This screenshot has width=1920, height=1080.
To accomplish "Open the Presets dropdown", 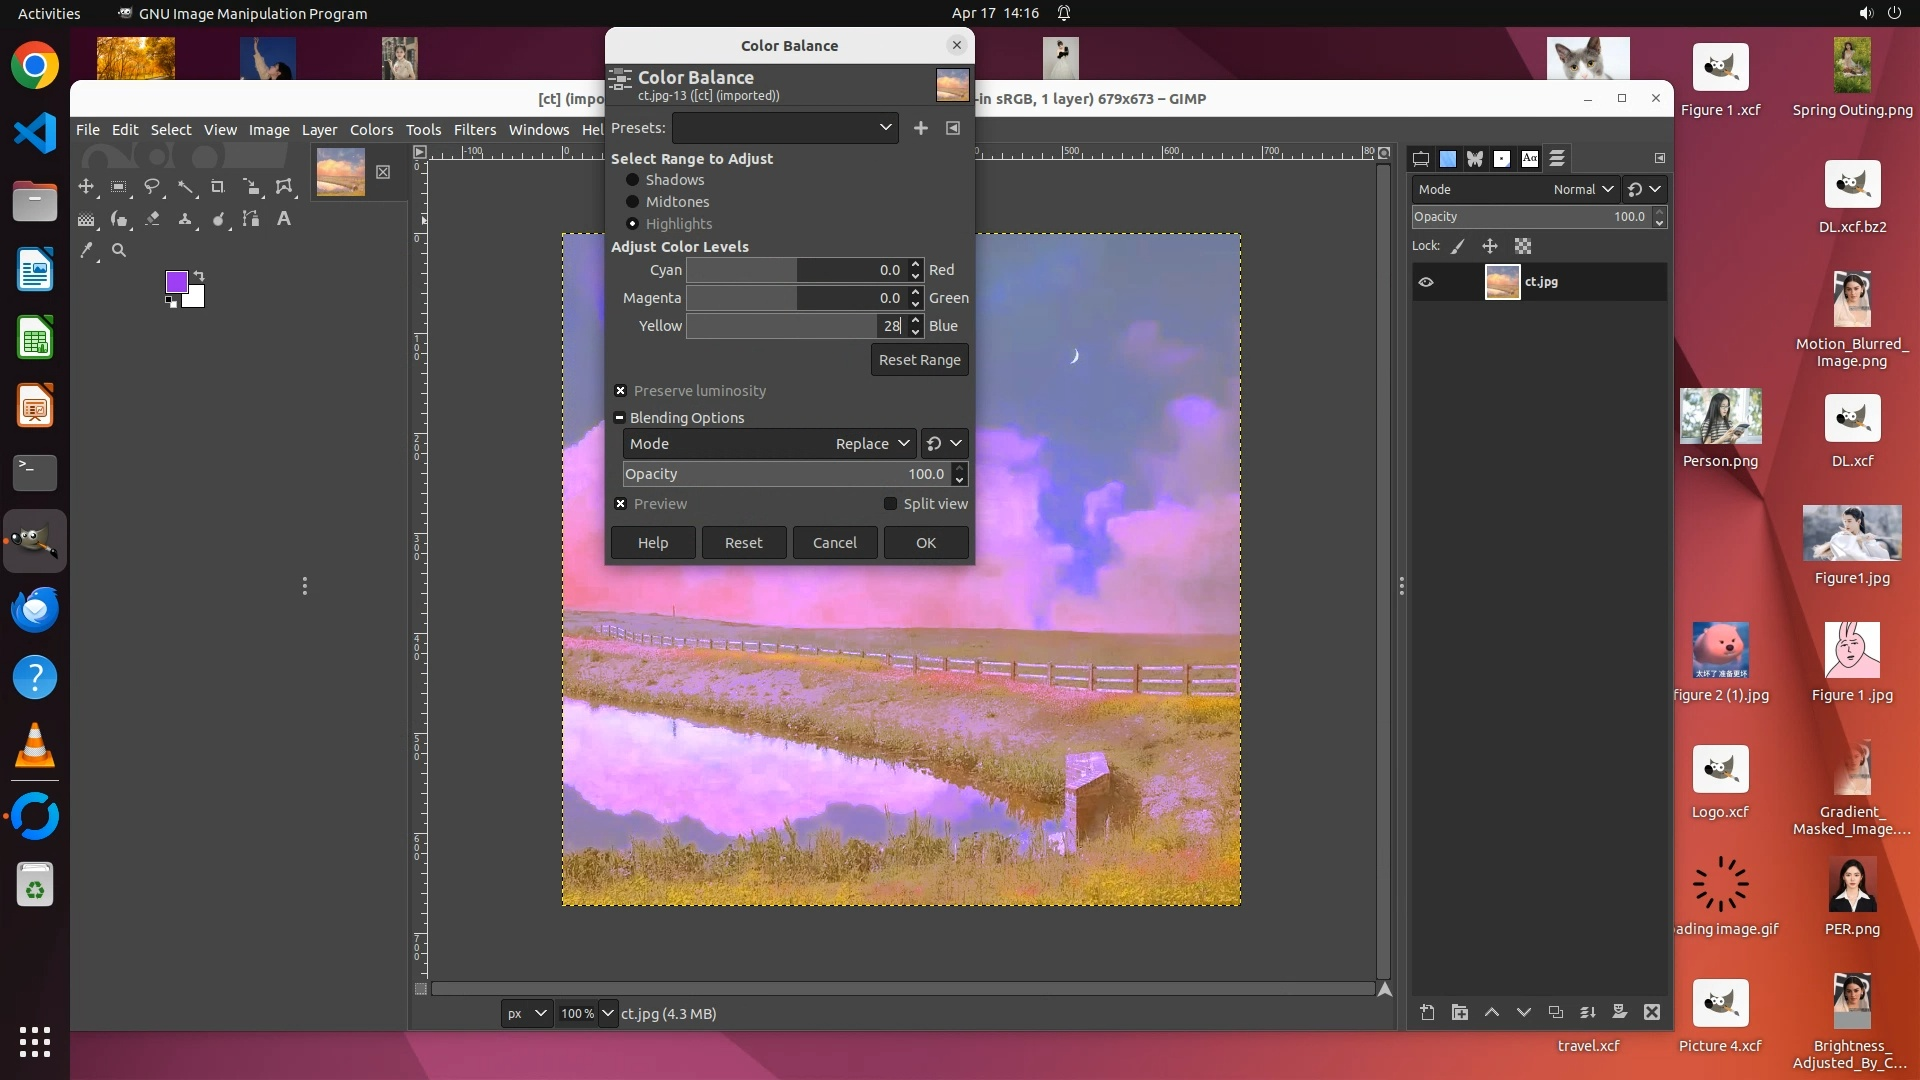I will (785, 128).
